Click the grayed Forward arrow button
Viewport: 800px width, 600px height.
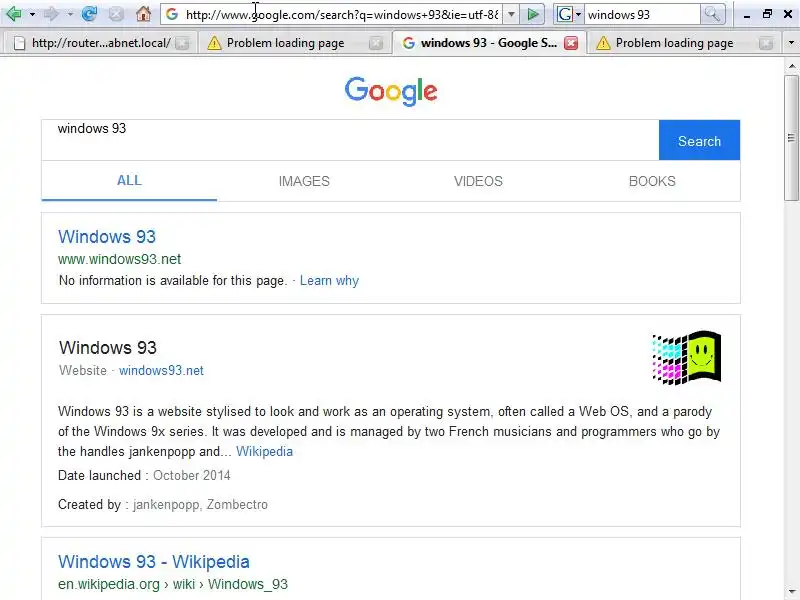click(52, 14)
